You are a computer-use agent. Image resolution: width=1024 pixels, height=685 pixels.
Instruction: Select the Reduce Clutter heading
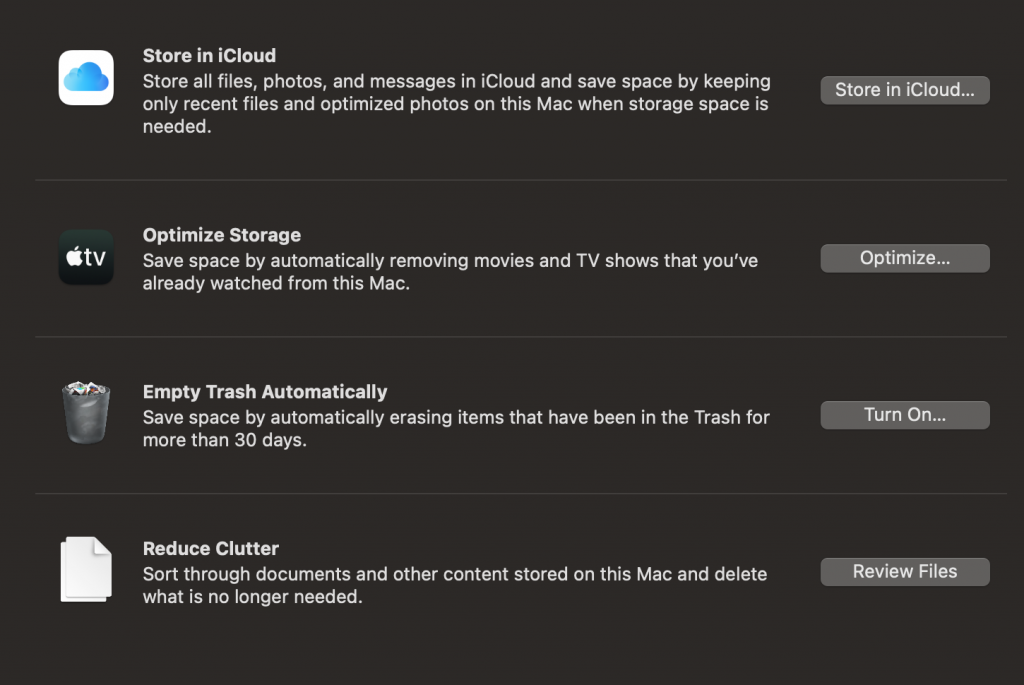pyautogui.click(x=210, y=549)
